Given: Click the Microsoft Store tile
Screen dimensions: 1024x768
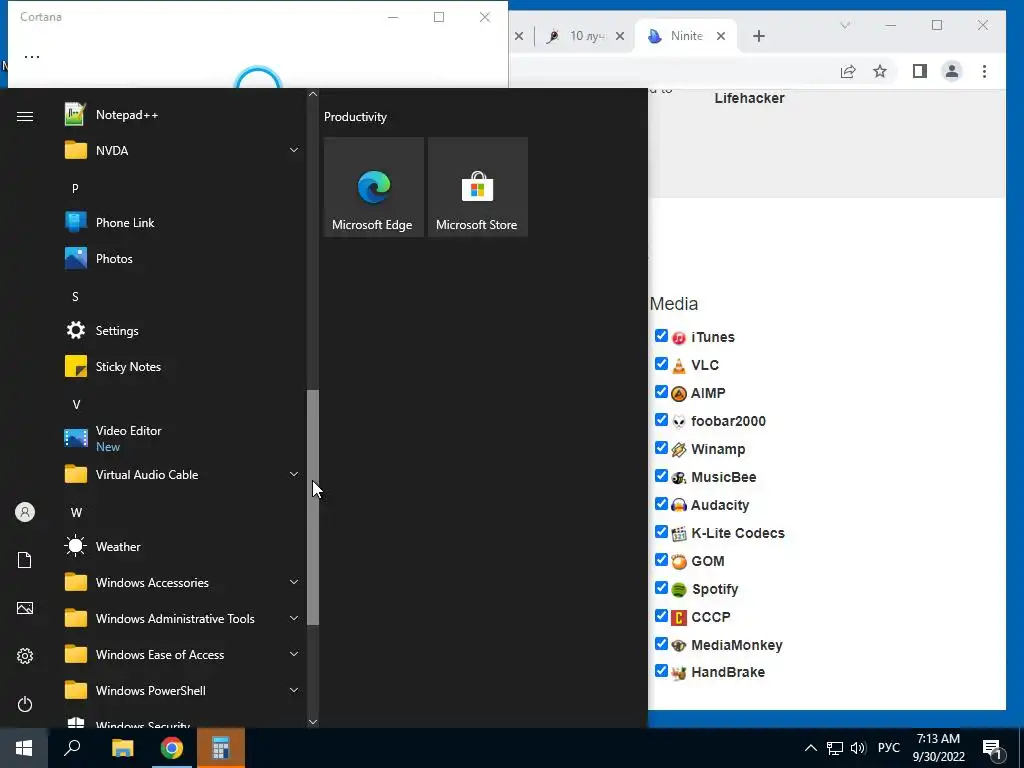Looking at the screenshot, I should click(x=477, y=187).
